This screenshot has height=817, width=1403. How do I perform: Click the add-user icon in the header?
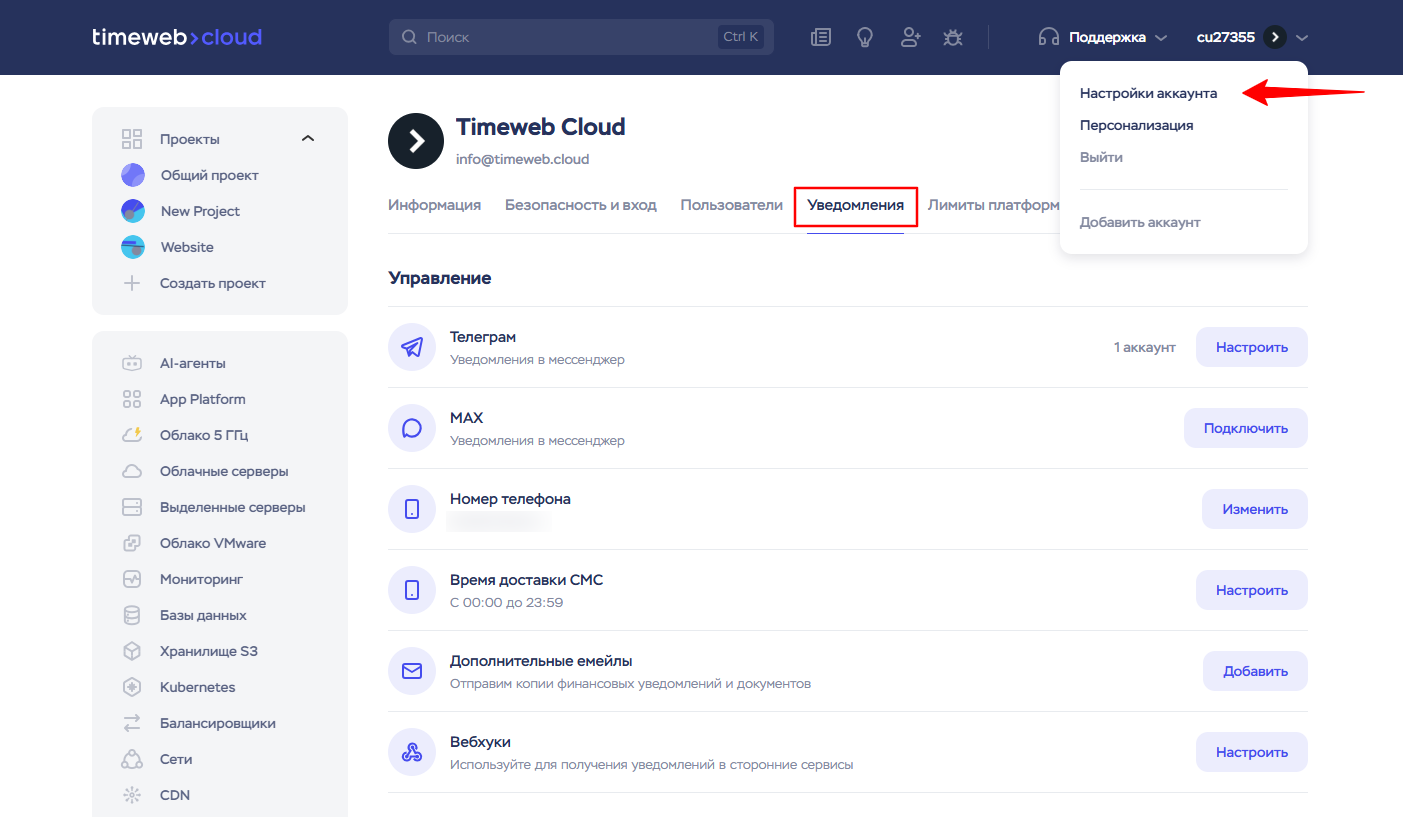910,37
